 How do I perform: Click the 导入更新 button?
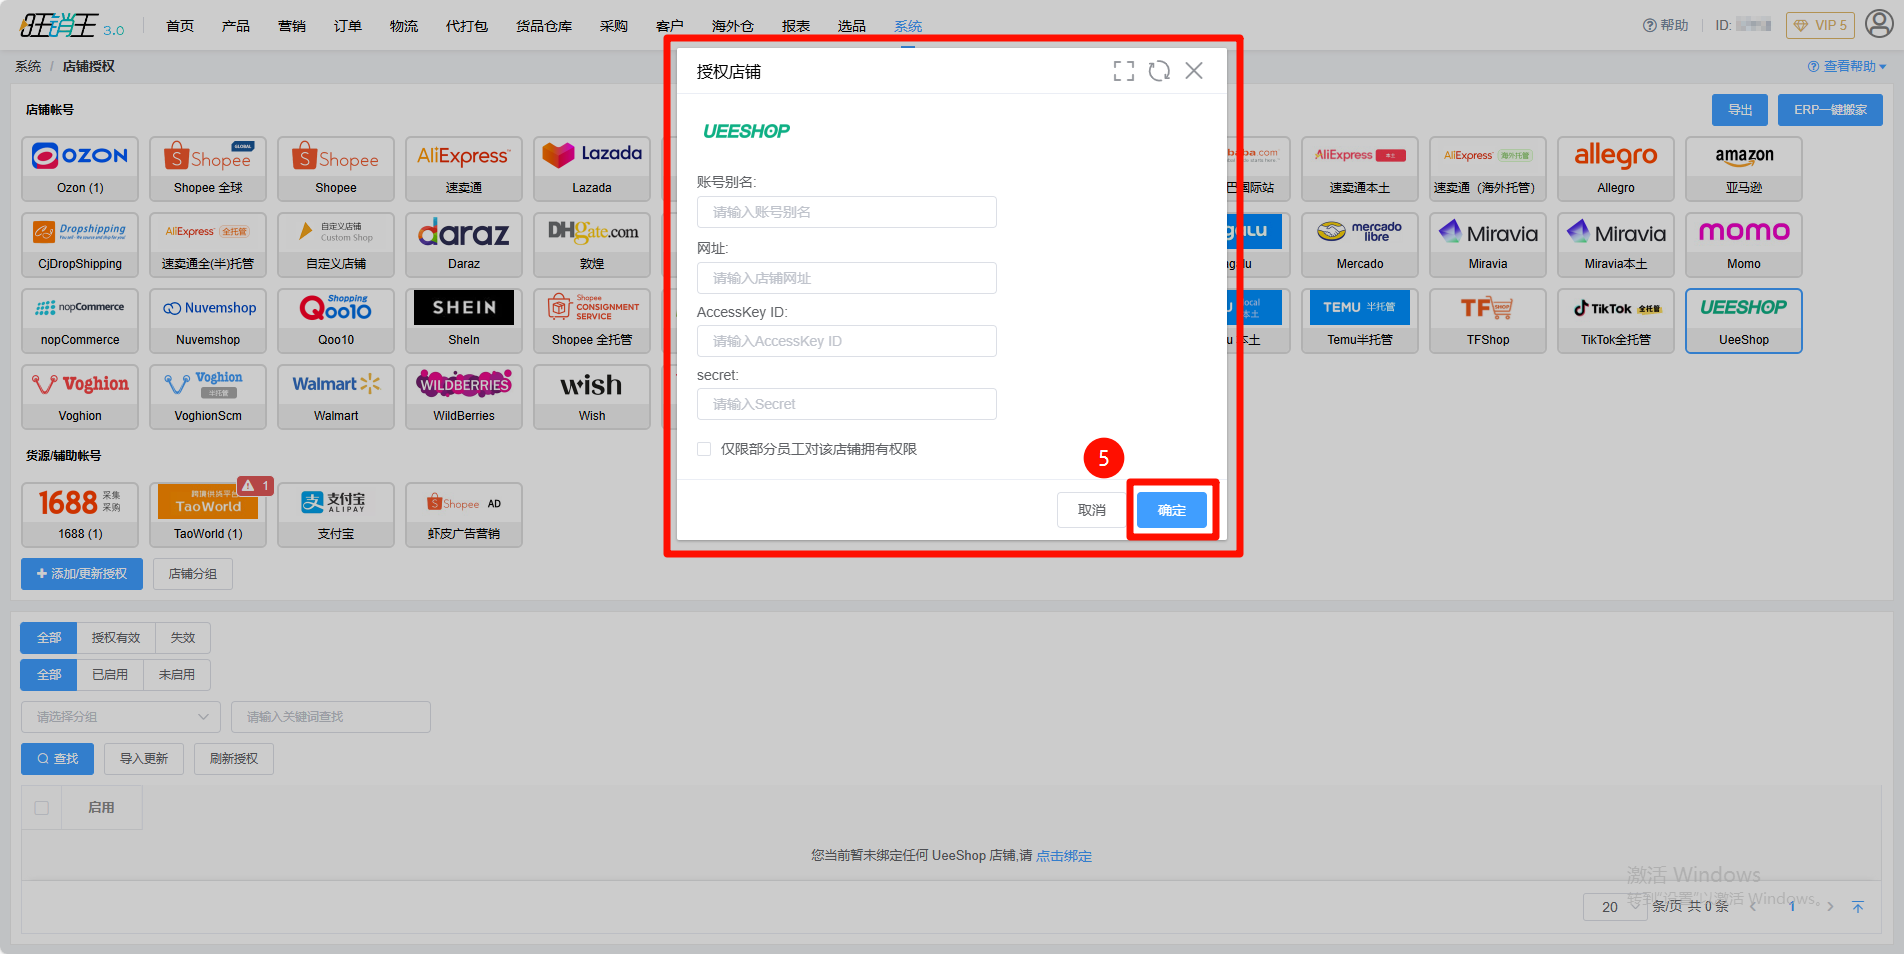click(x=144, y=759)
